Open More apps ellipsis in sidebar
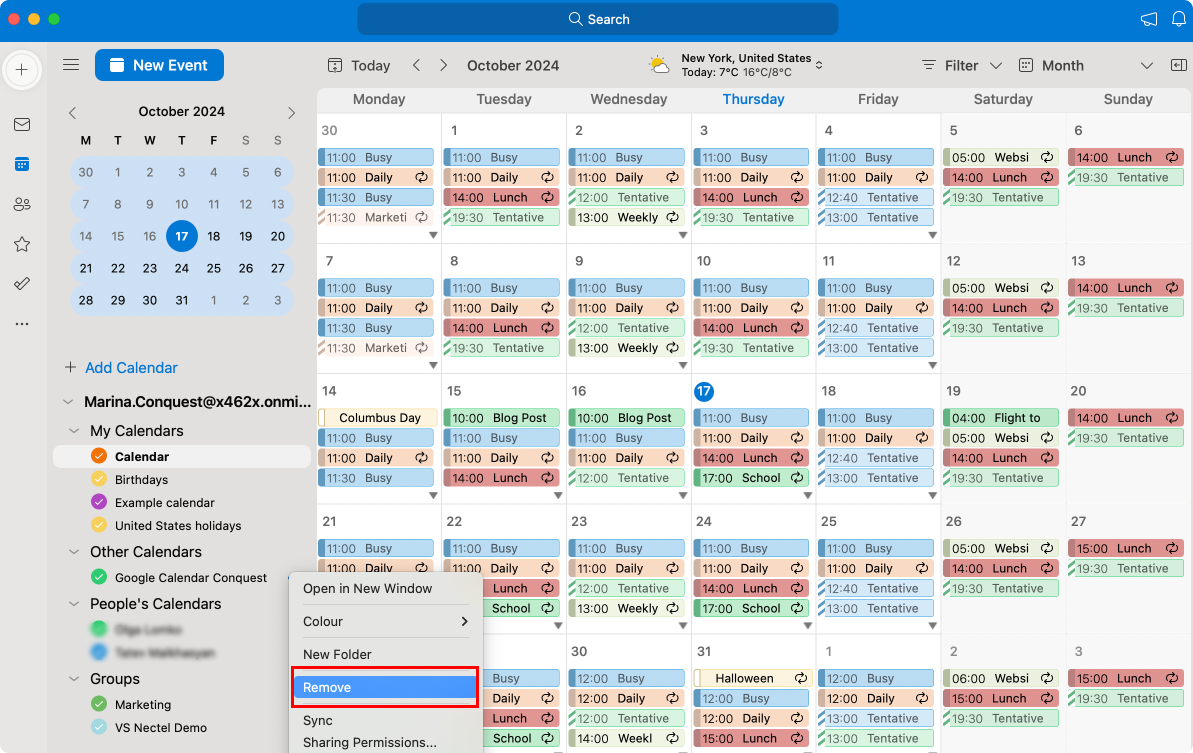Viewport: 1193px width, 753px height. (22, 323)
